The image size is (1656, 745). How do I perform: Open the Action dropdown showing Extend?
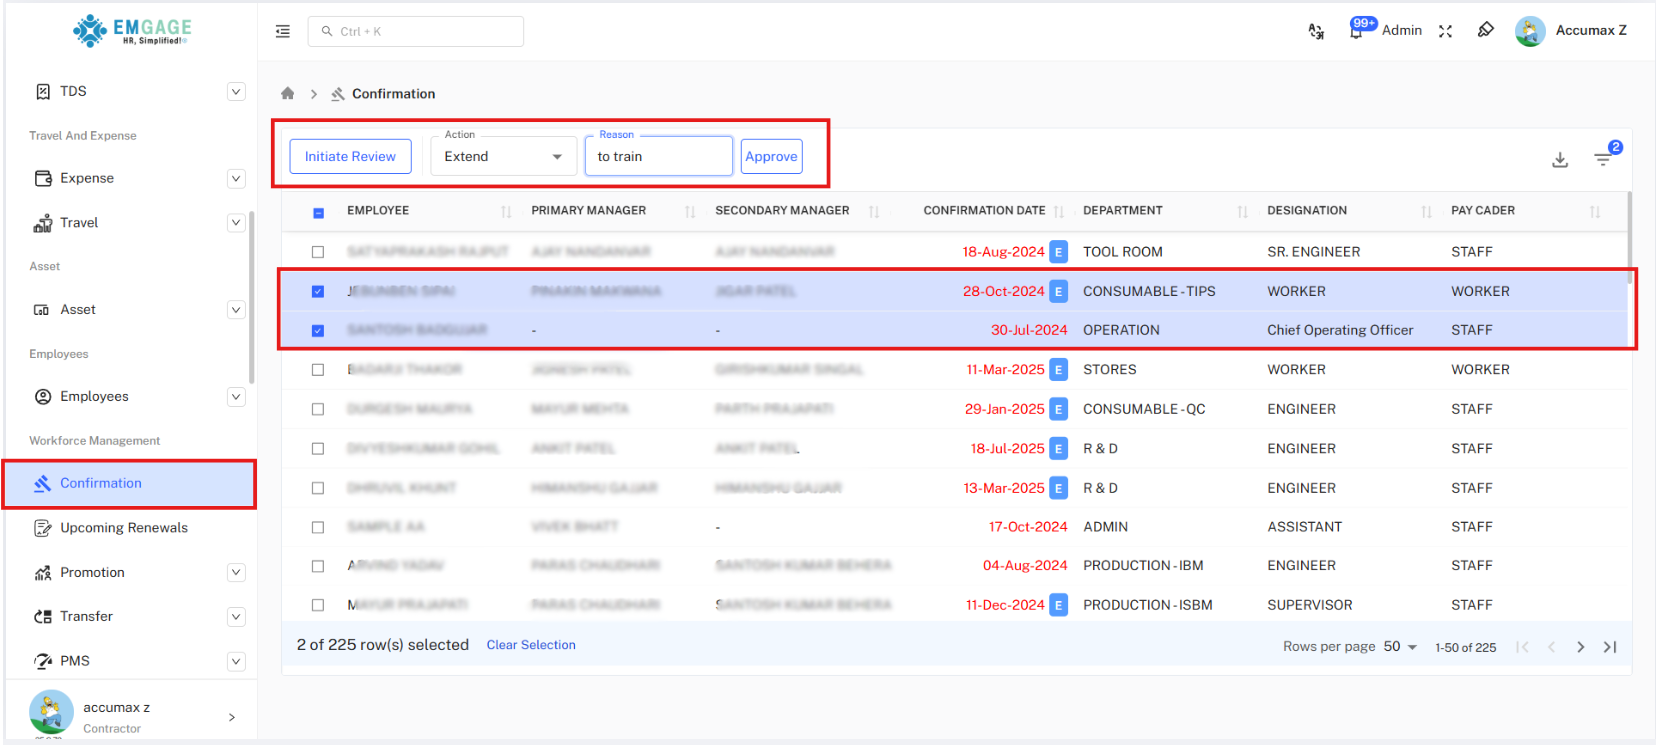(503, 157)
